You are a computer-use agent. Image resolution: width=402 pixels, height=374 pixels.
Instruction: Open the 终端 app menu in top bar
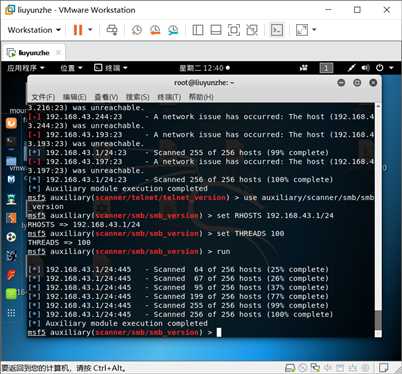point(111,68)
